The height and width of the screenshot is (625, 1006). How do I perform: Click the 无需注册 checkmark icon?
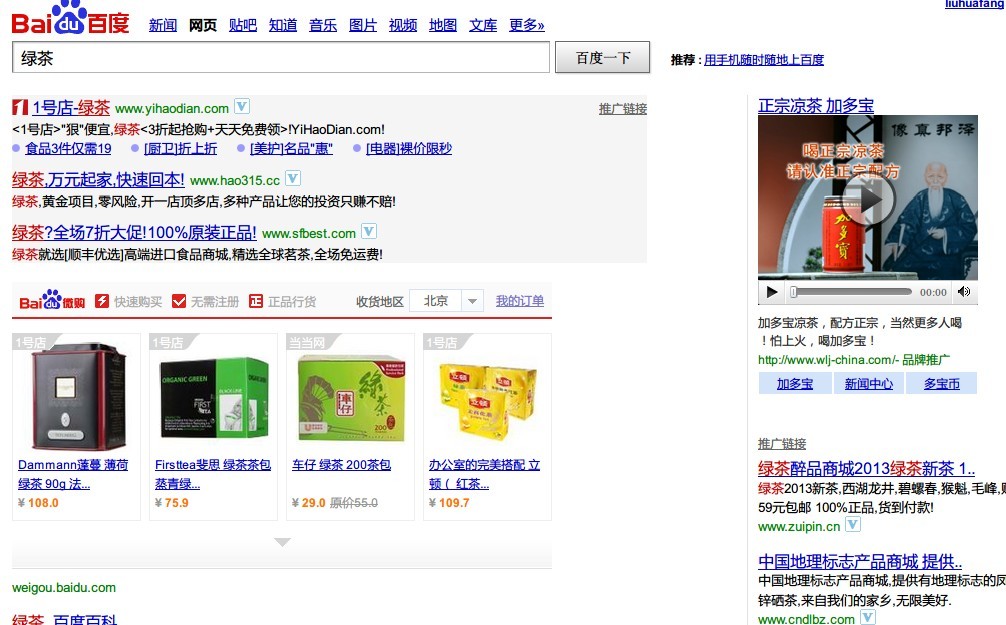(179, 301)
